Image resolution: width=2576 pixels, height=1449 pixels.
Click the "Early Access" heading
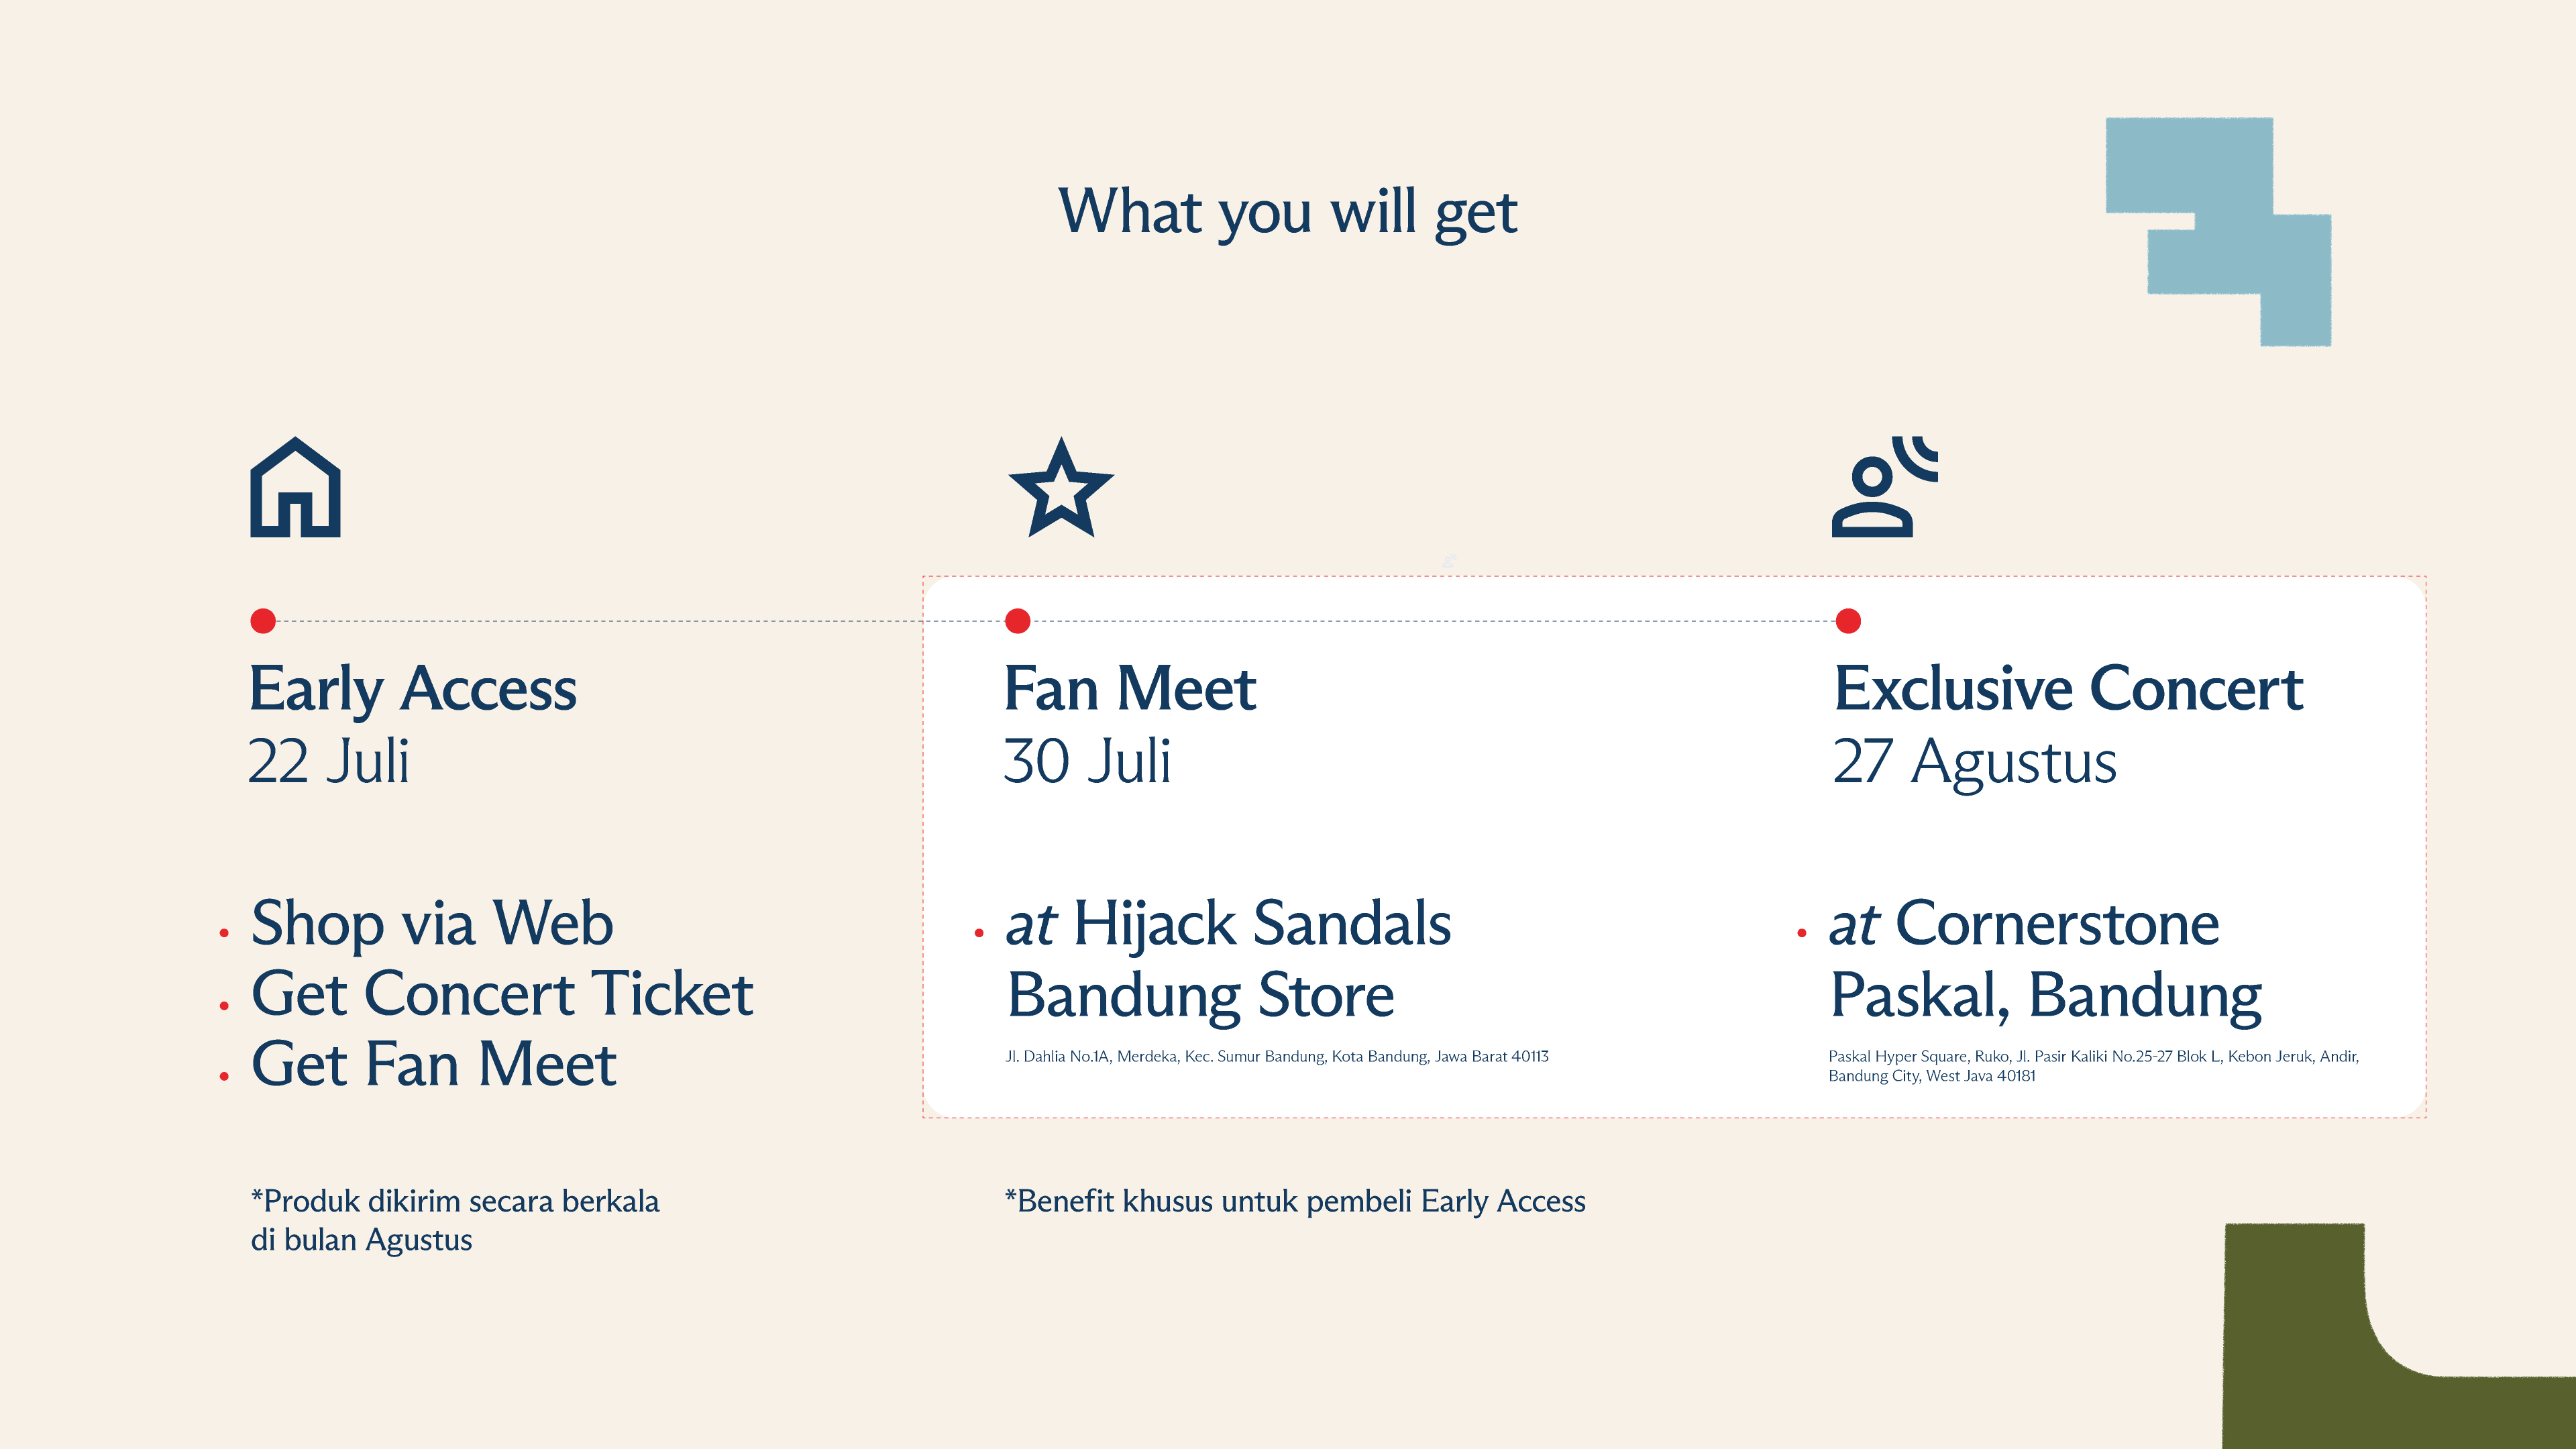click(412, 689)
